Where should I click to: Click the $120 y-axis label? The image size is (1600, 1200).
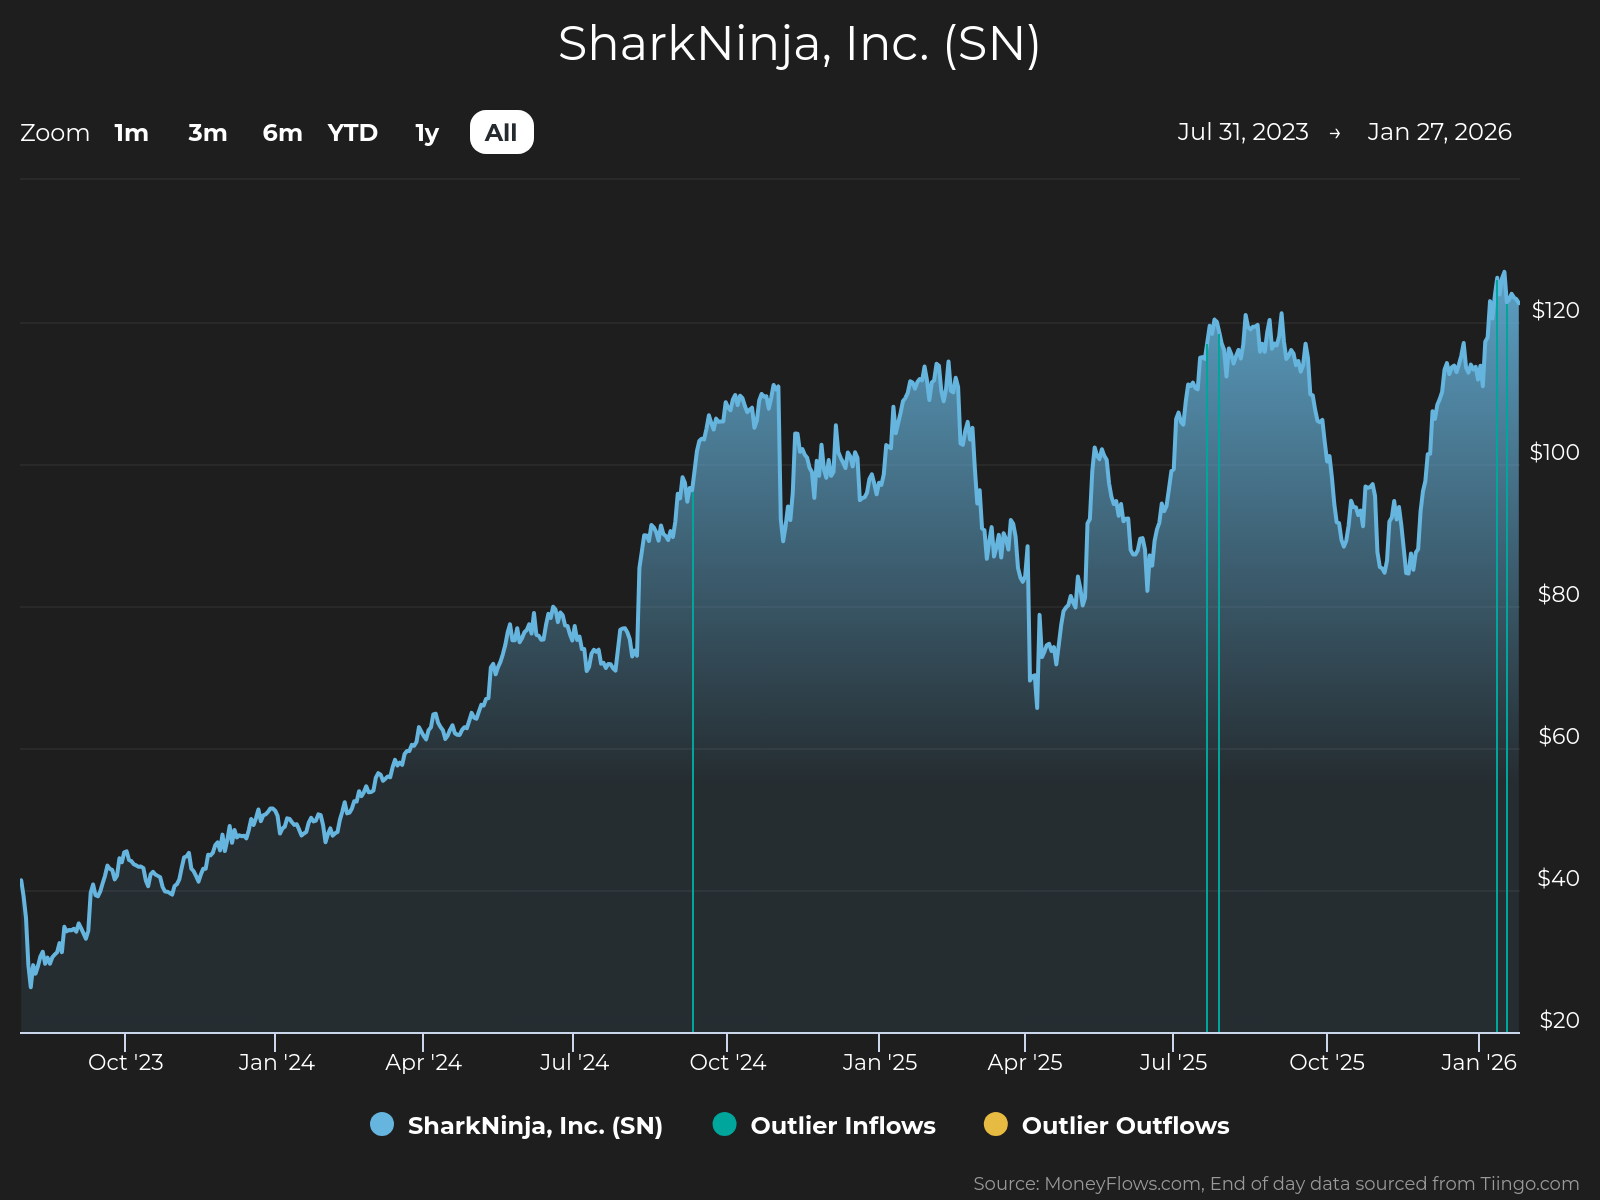(1556, 311)
